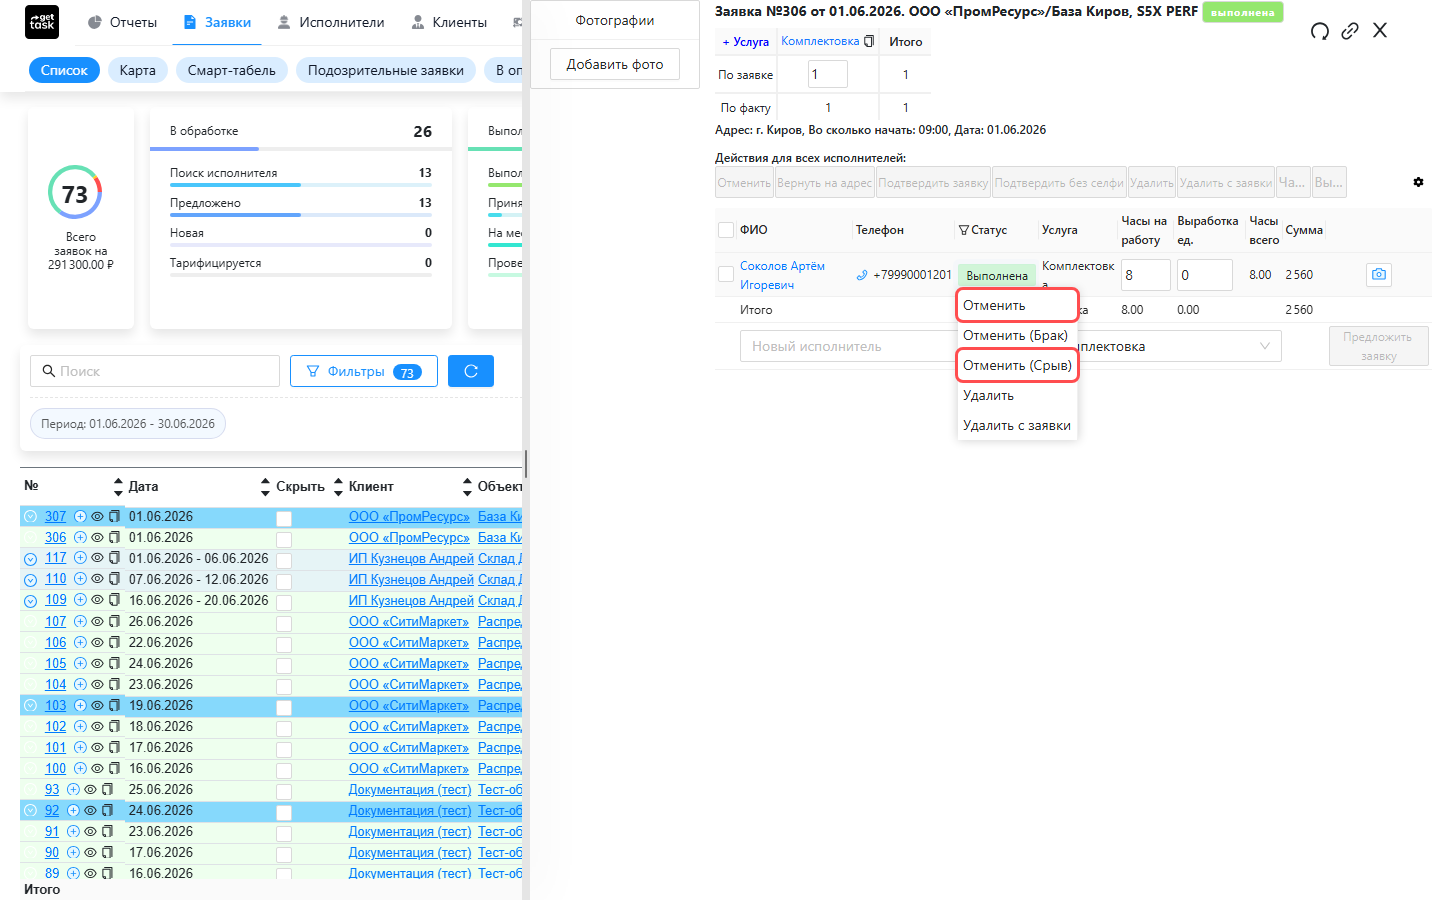This screenshot has width=1440, height=900.
Task: Click into the Поиск search field
Action: [155, 371]
